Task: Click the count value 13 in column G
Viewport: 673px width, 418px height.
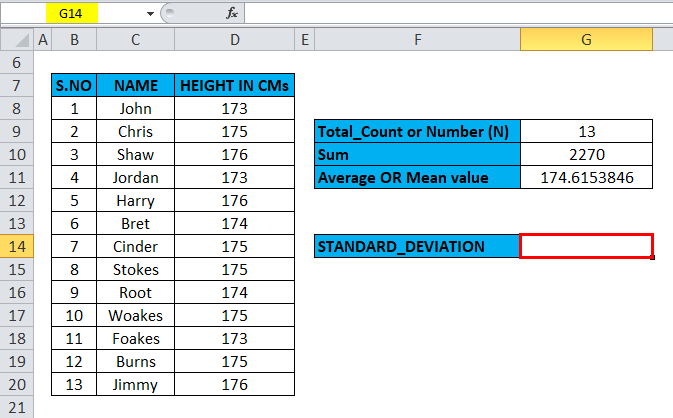Action: click(x=586, y=131)
